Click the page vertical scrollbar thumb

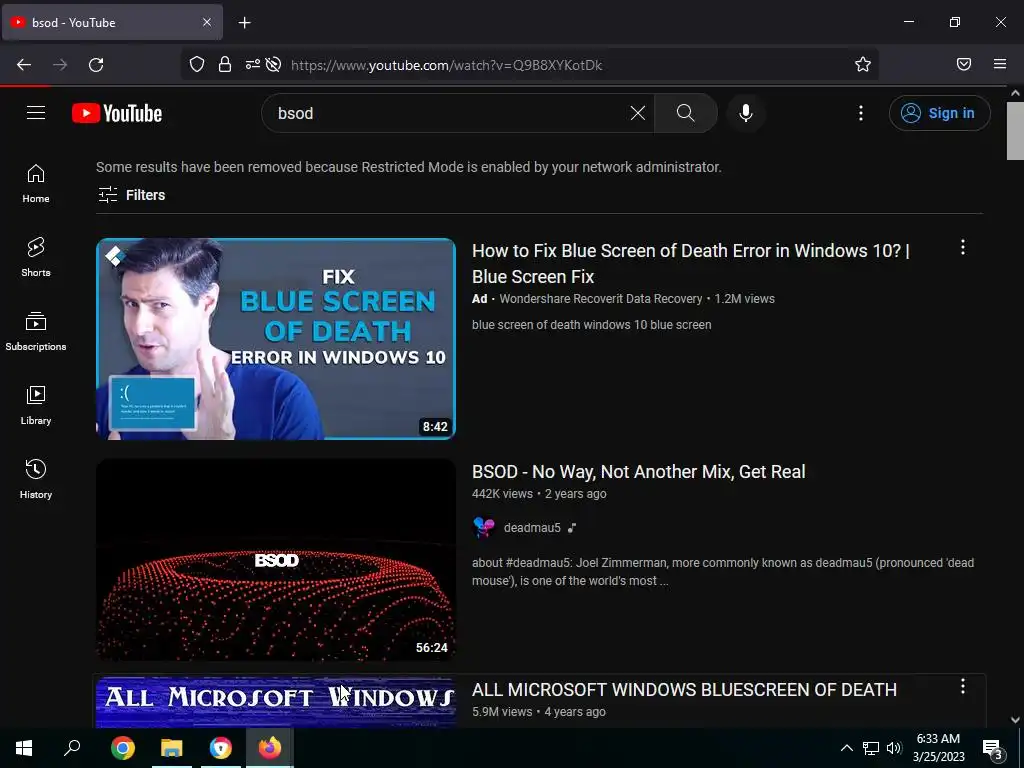pyautogui.click(x=1015, y=131)
